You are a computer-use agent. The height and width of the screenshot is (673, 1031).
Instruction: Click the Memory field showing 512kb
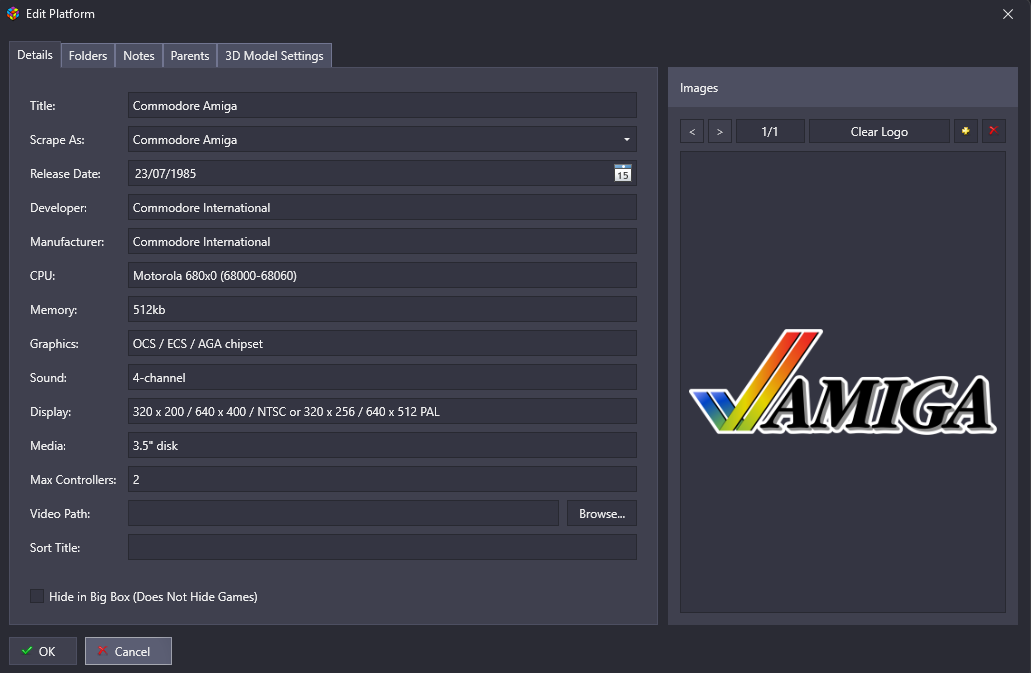(x=382, y=309)
